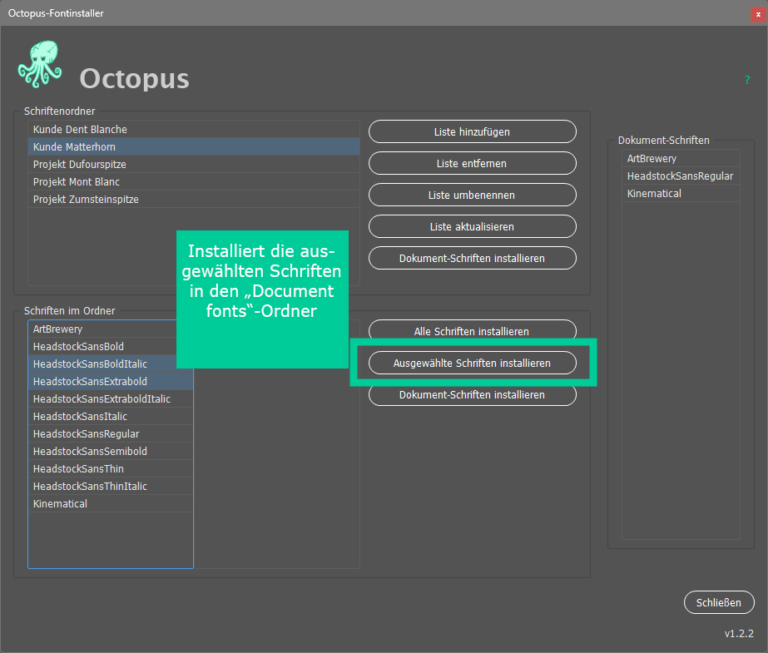Image resolution: width=768 pixels, height=653 pixels.
Task: Click the green question mark help icon
Action: click(747, 80)
